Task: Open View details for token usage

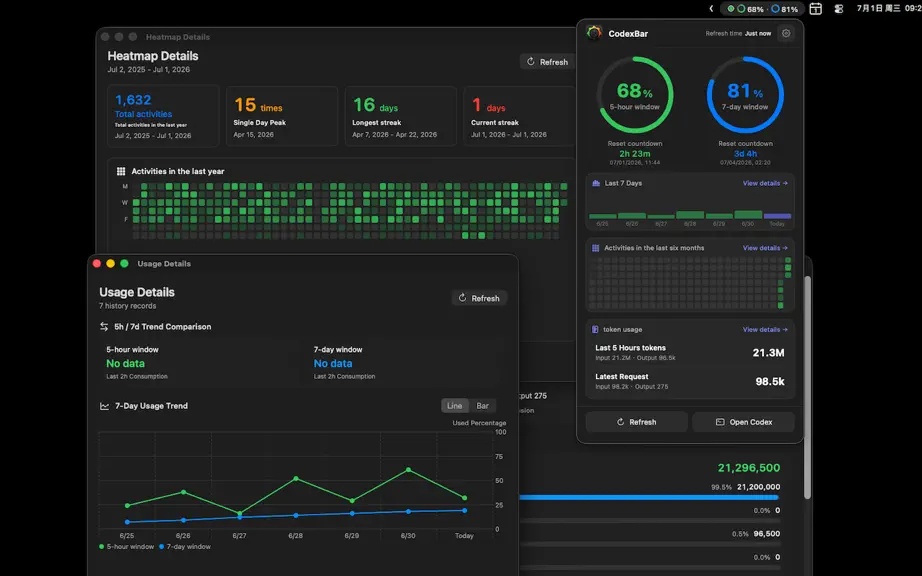Action: (765, 330)
